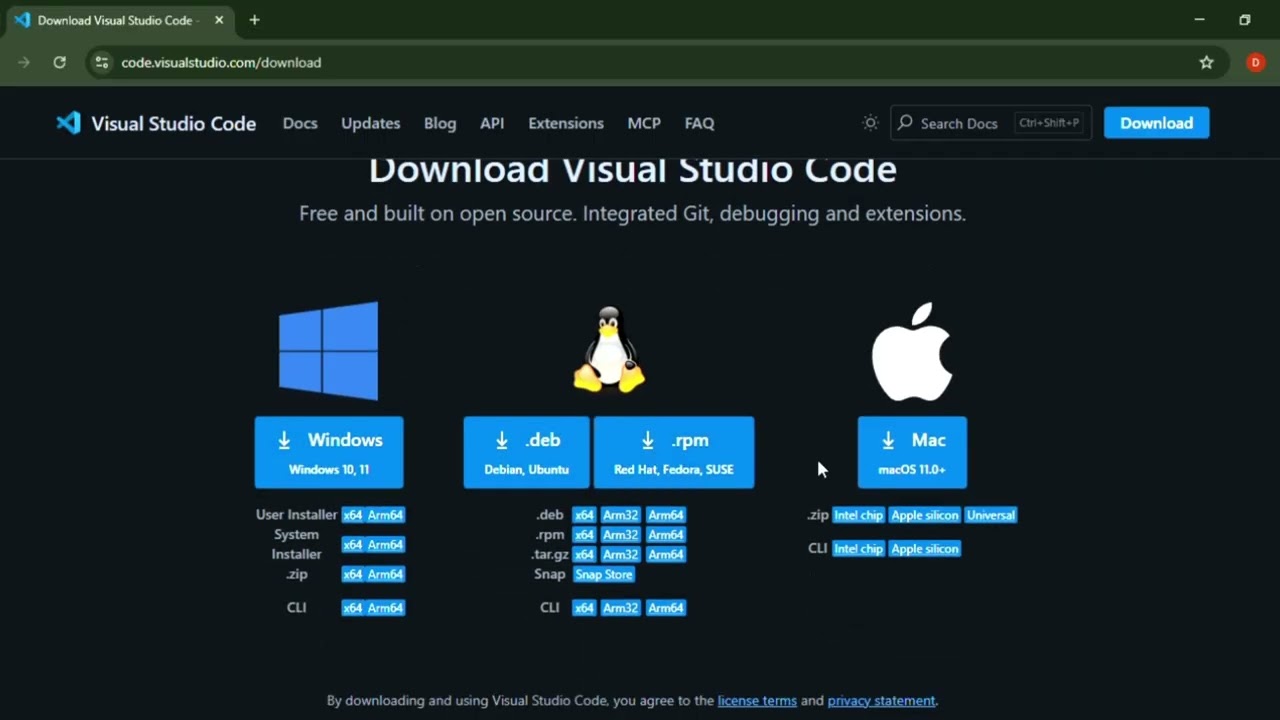The image size is (1280, 720).
Task: Open the Docs menu item
Action: 300,123
